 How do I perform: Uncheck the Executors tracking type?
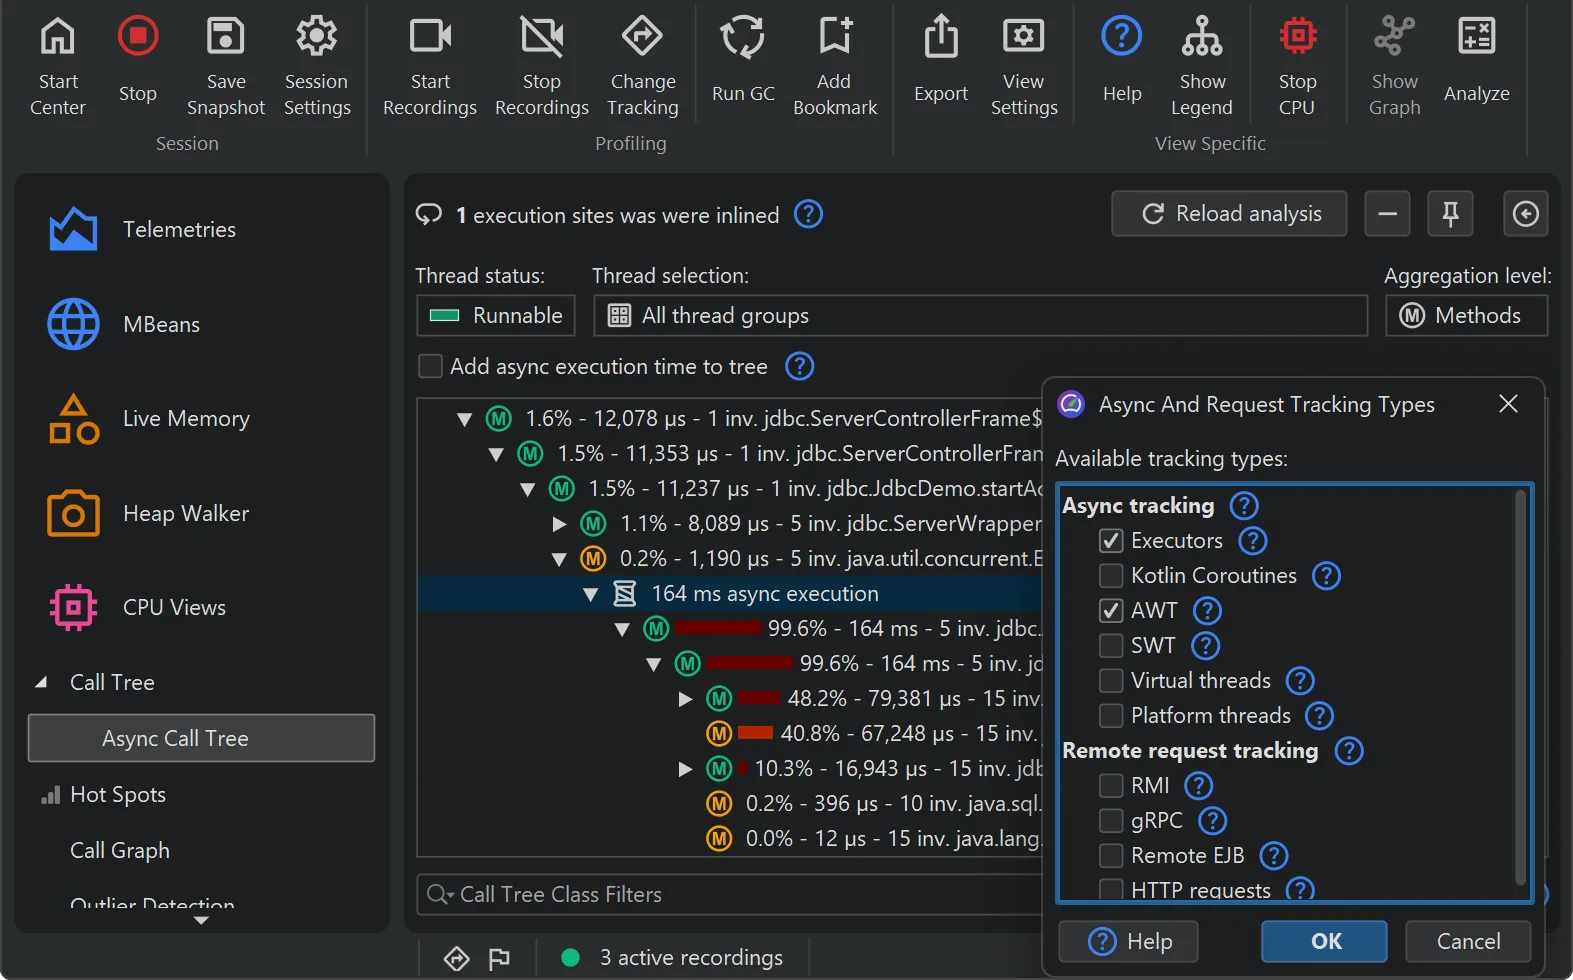pyautogui.click(x=1111, y=541)
